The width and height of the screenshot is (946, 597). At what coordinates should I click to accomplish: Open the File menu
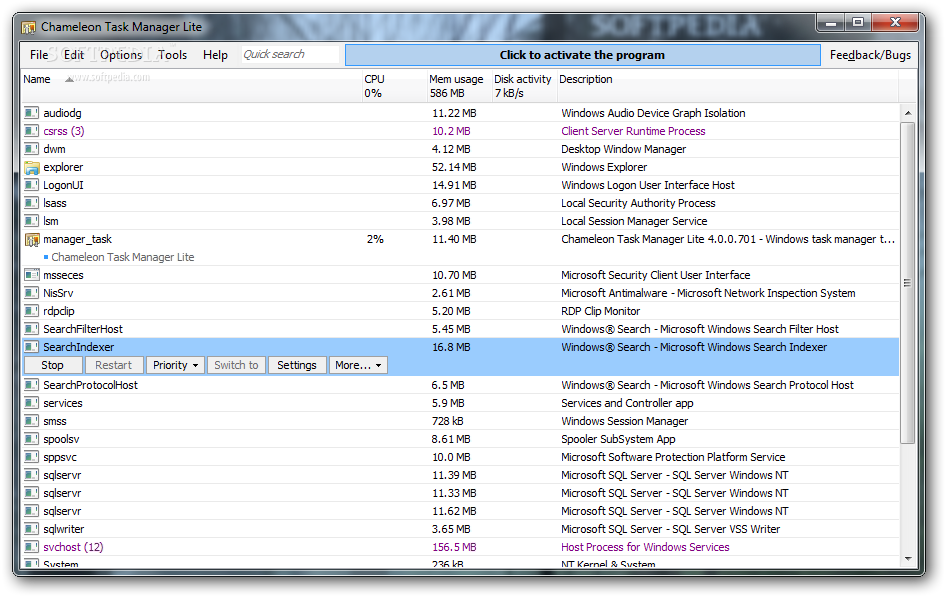[39, 55]
